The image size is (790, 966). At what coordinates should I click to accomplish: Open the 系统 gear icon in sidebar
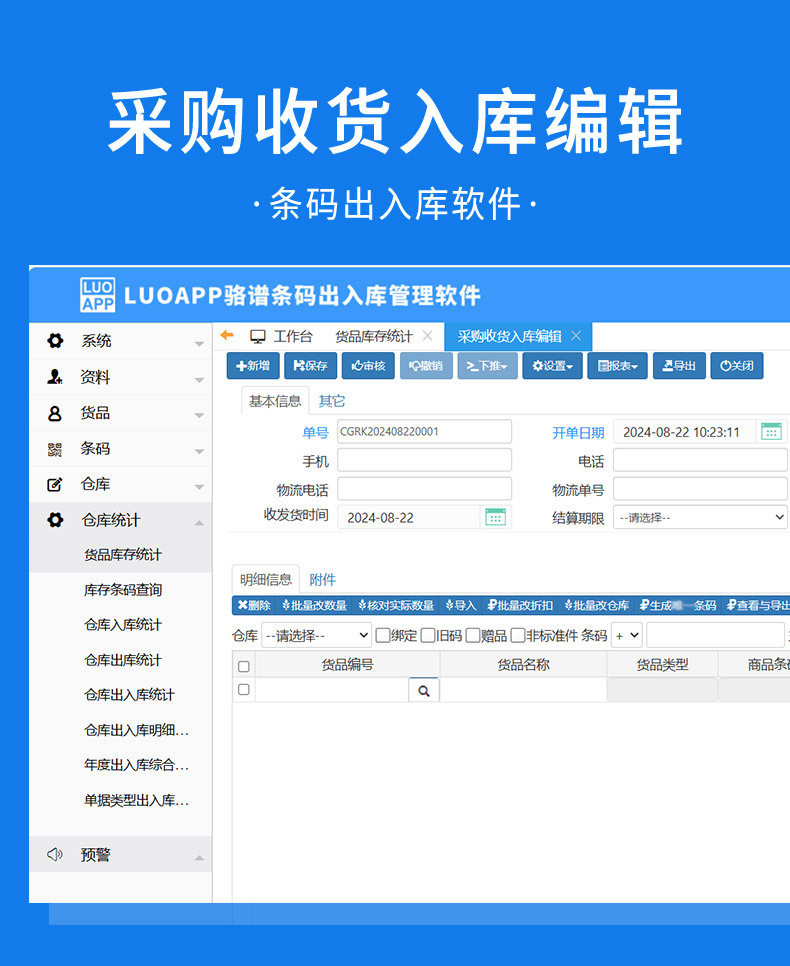click(x=55, y=341)
